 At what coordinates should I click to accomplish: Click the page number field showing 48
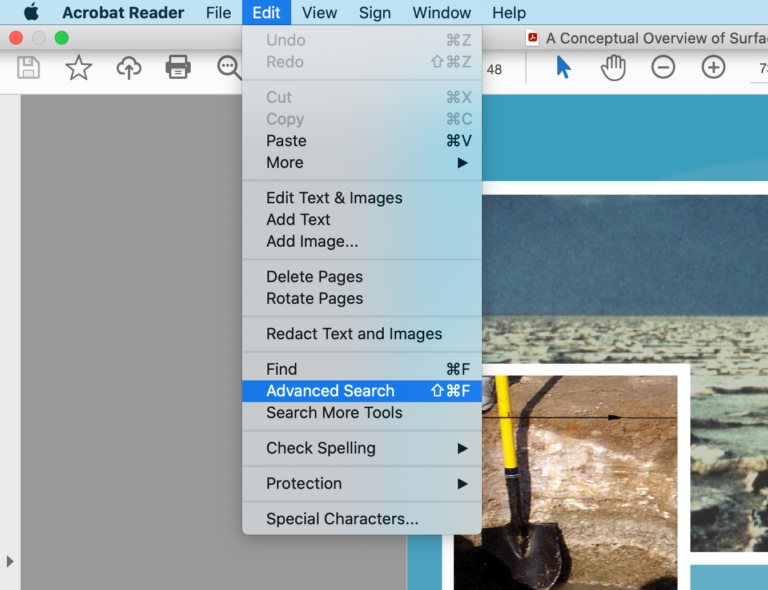494,69
